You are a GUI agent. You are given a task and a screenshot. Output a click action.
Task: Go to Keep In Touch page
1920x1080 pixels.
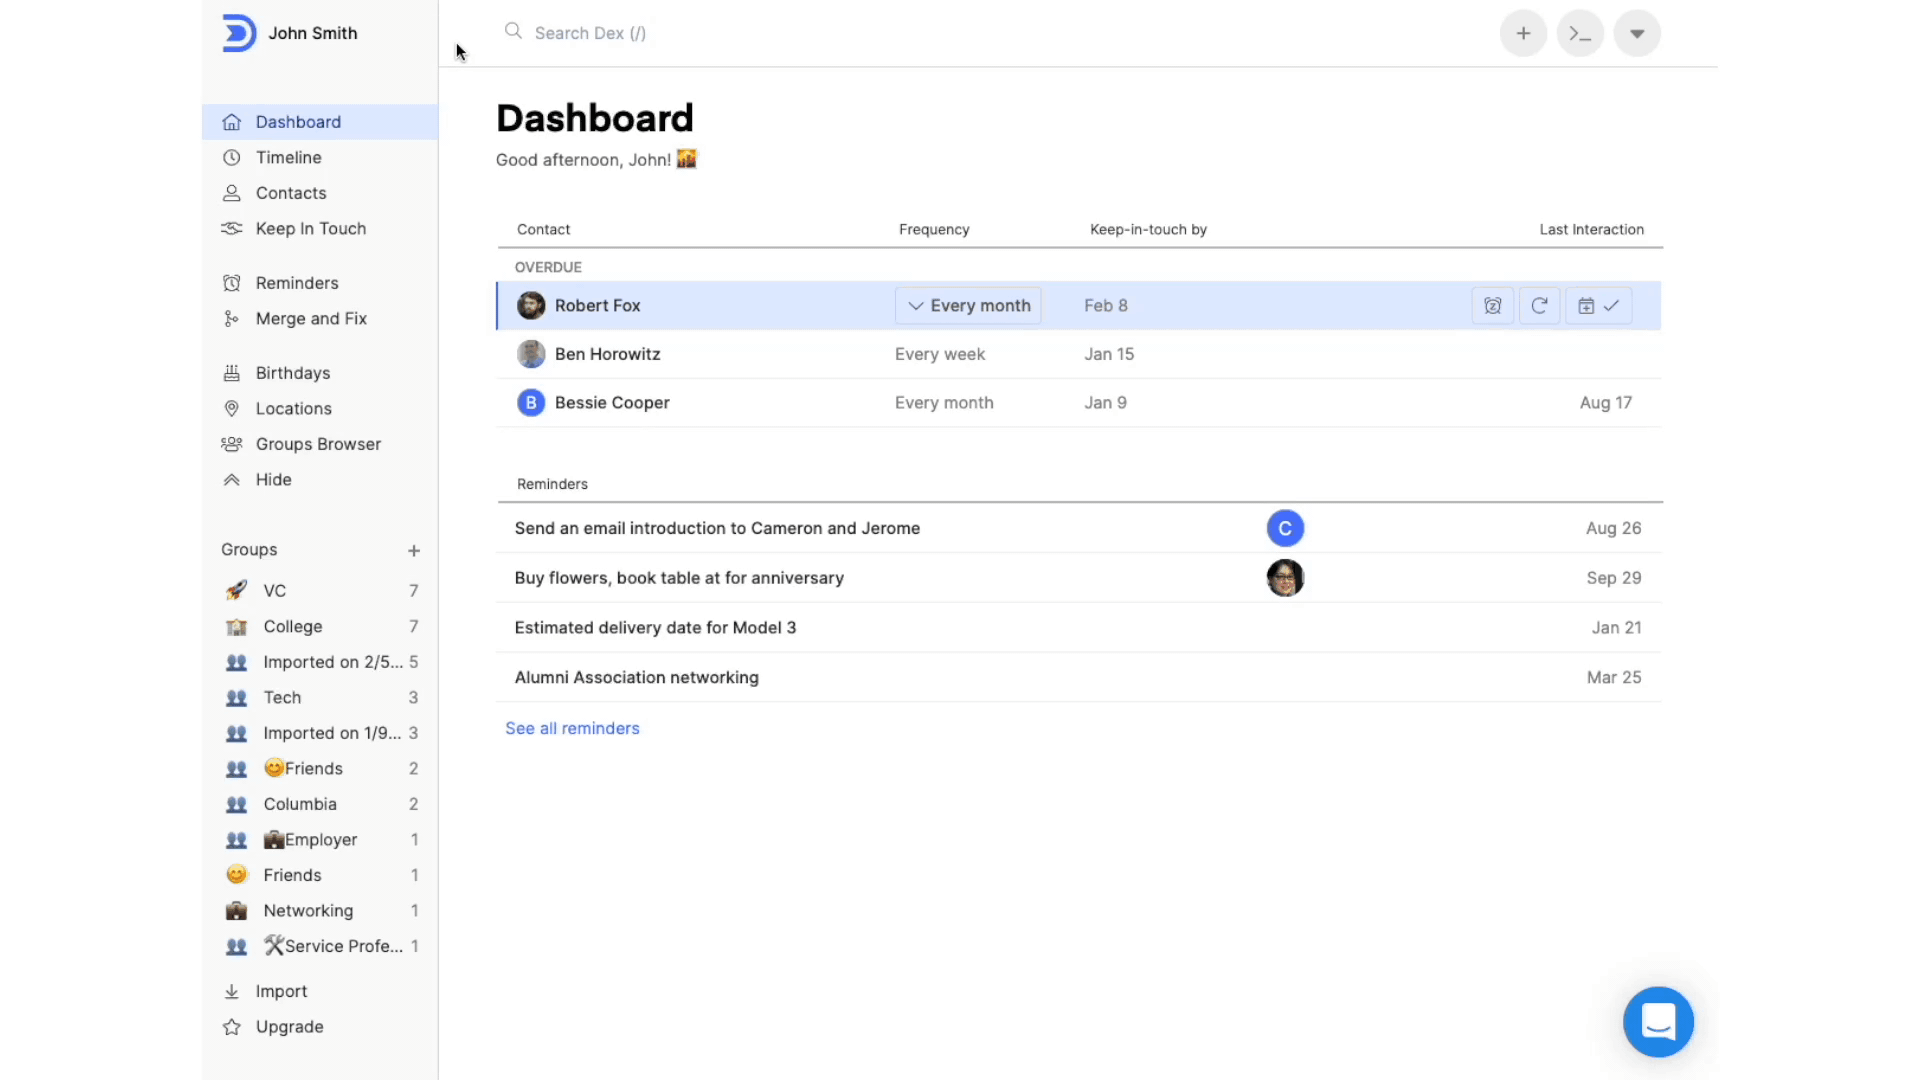pos(310,229)
